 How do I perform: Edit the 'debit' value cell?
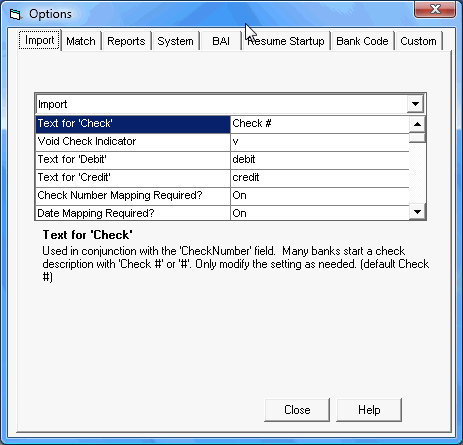pyautogui.click(x=320, y=160)
